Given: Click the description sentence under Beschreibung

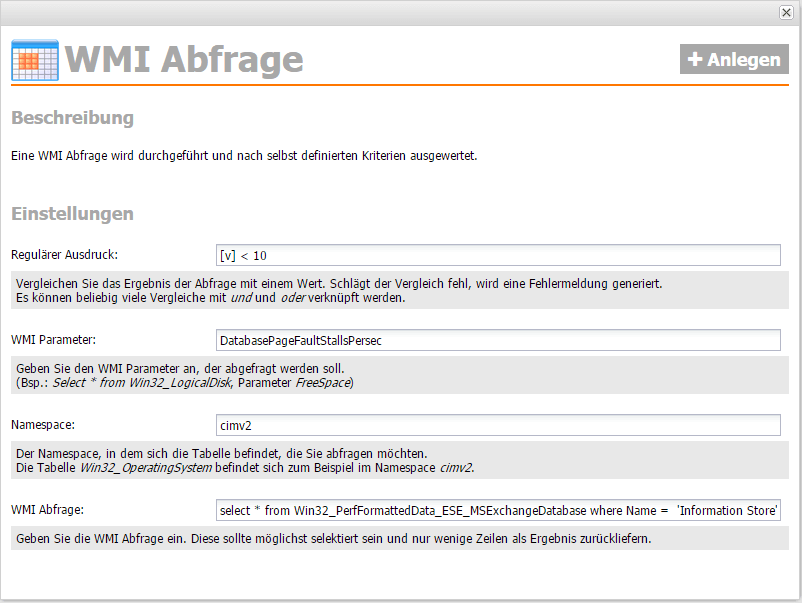Looking at the screenshot, I should click(x=244, y=156).
